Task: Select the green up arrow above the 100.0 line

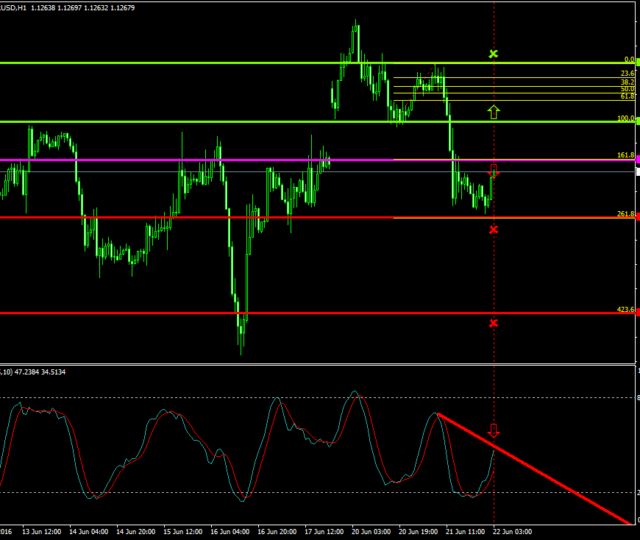Action: coord(493,111)
